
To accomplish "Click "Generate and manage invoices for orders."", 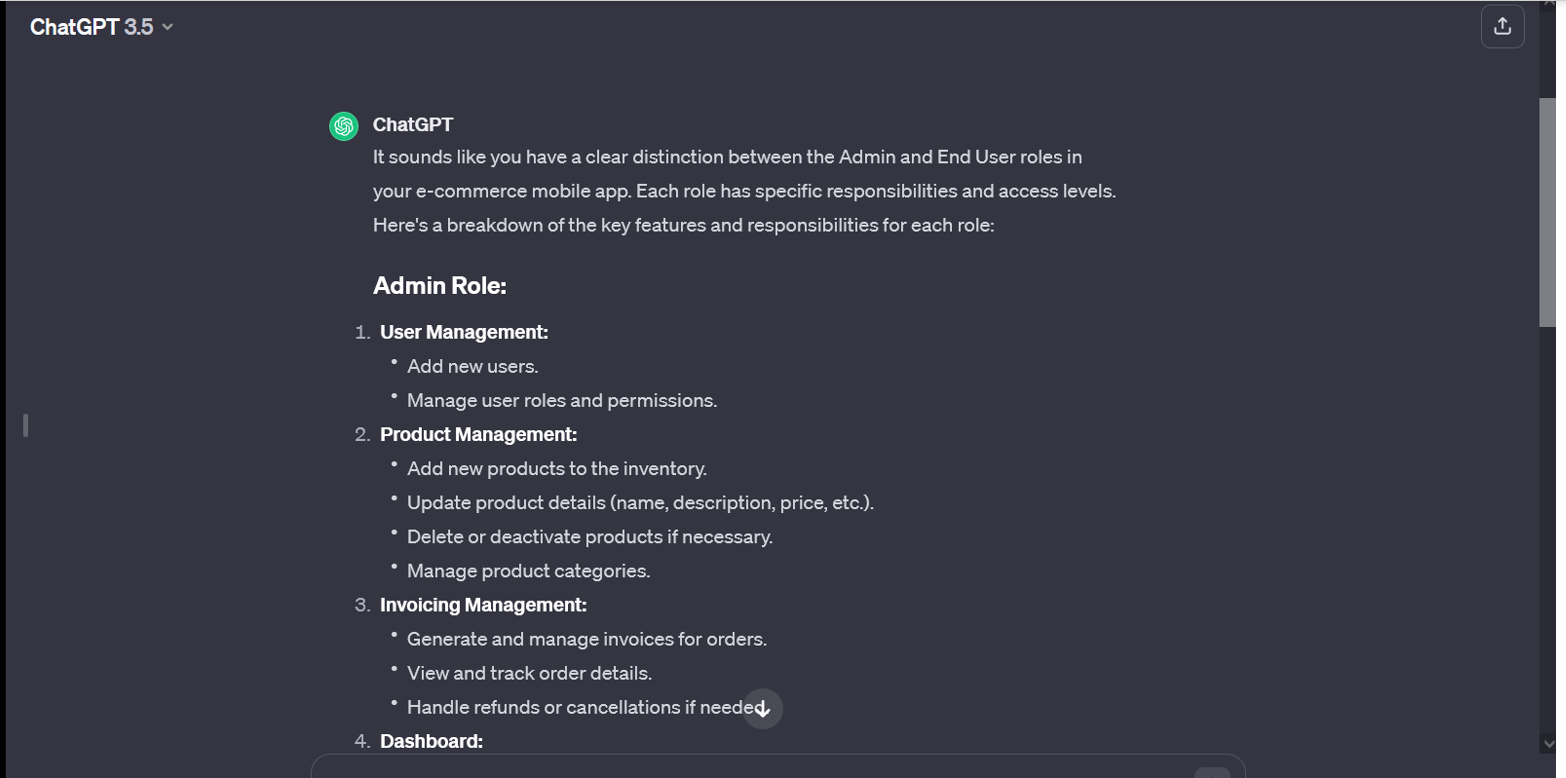I will click(586, 639).
